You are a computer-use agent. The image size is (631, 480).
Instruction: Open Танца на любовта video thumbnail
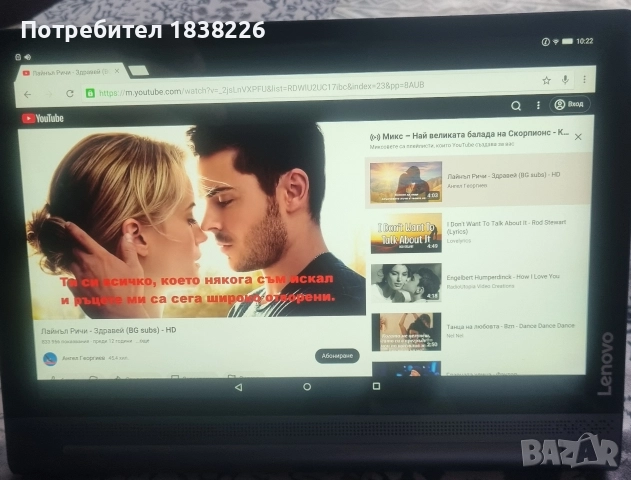[x=406, y=332]
